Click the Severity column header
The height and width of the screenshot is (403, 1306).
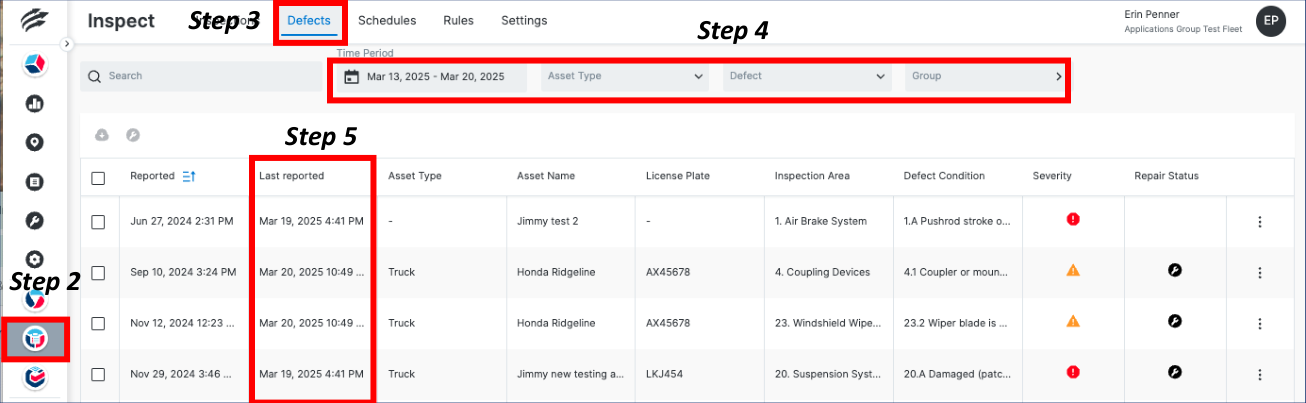(1052, 176)
